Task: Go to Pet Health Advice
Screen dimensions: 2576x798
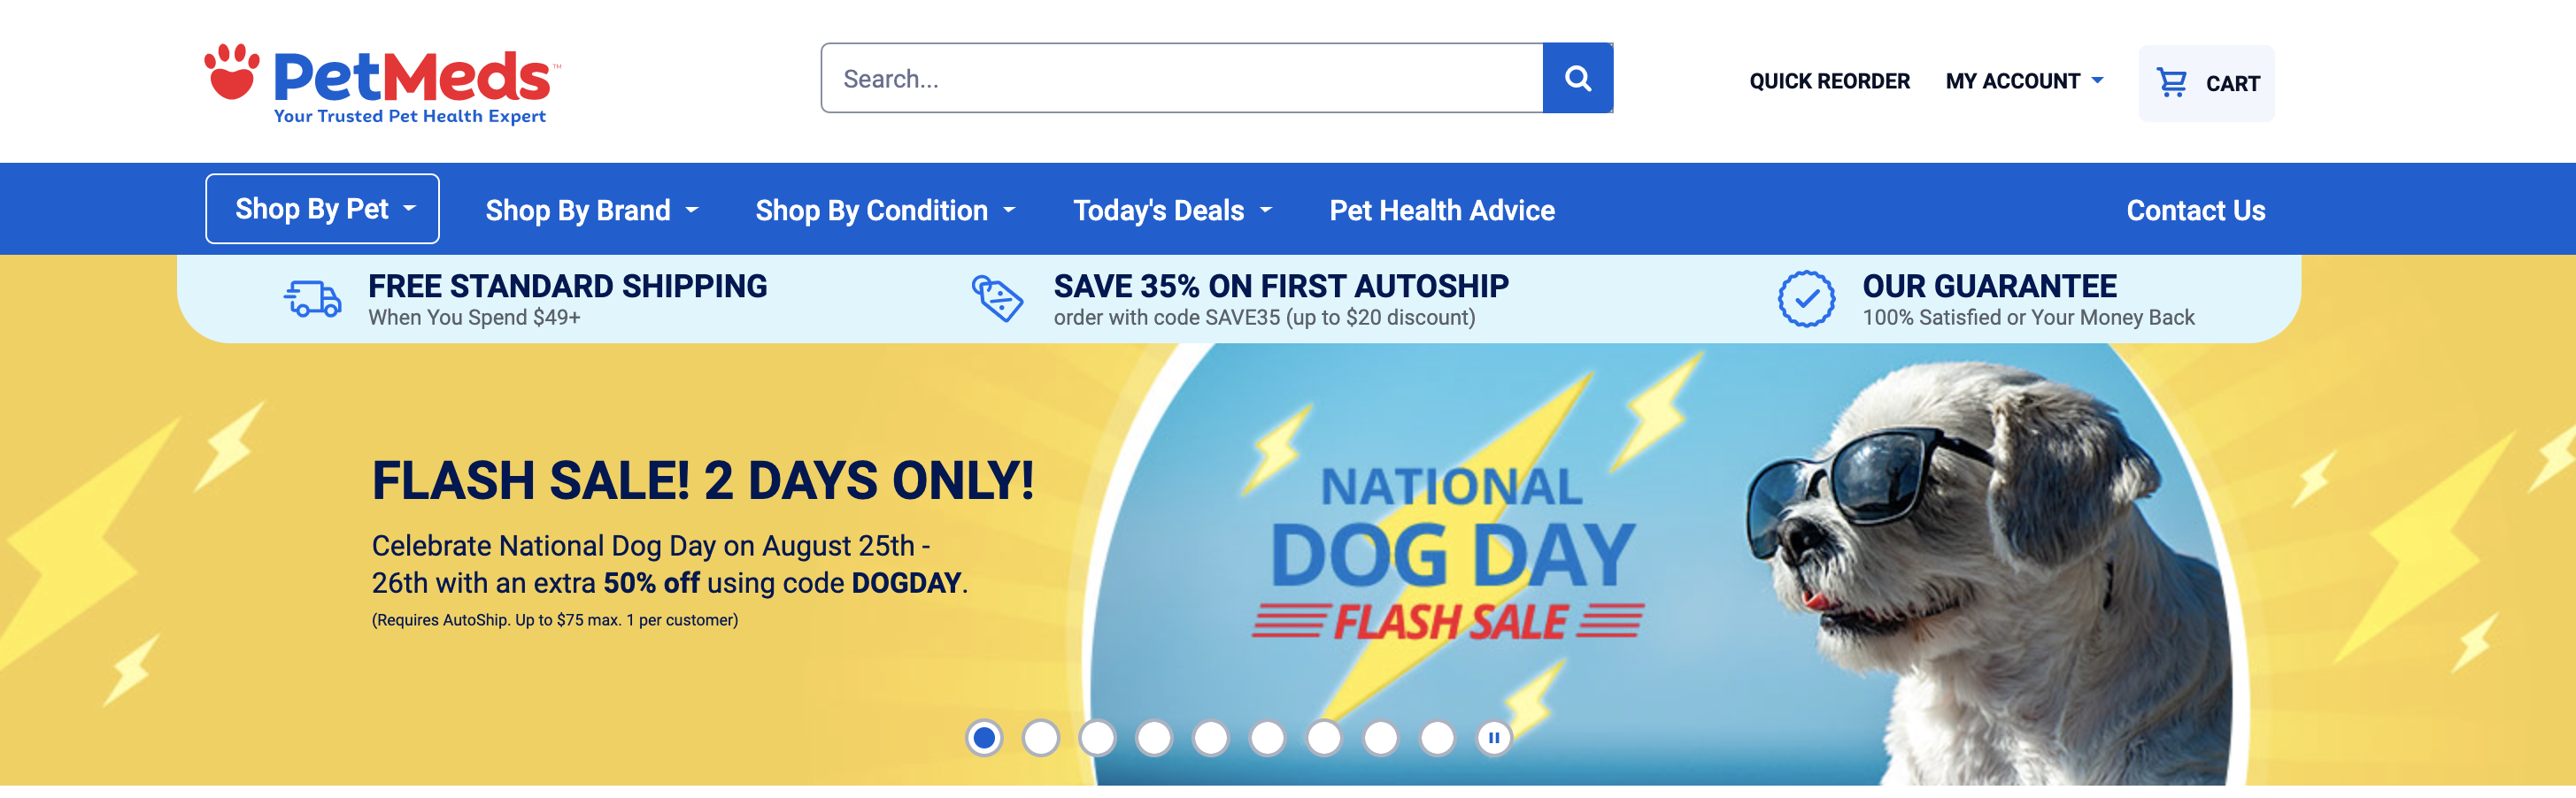Action: 1441,211
